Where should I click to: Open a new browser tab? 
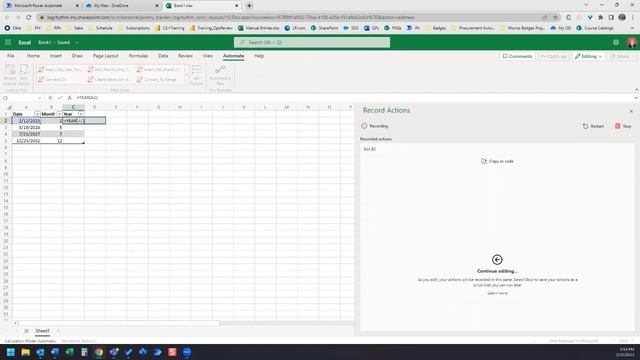tap(249, 6)
